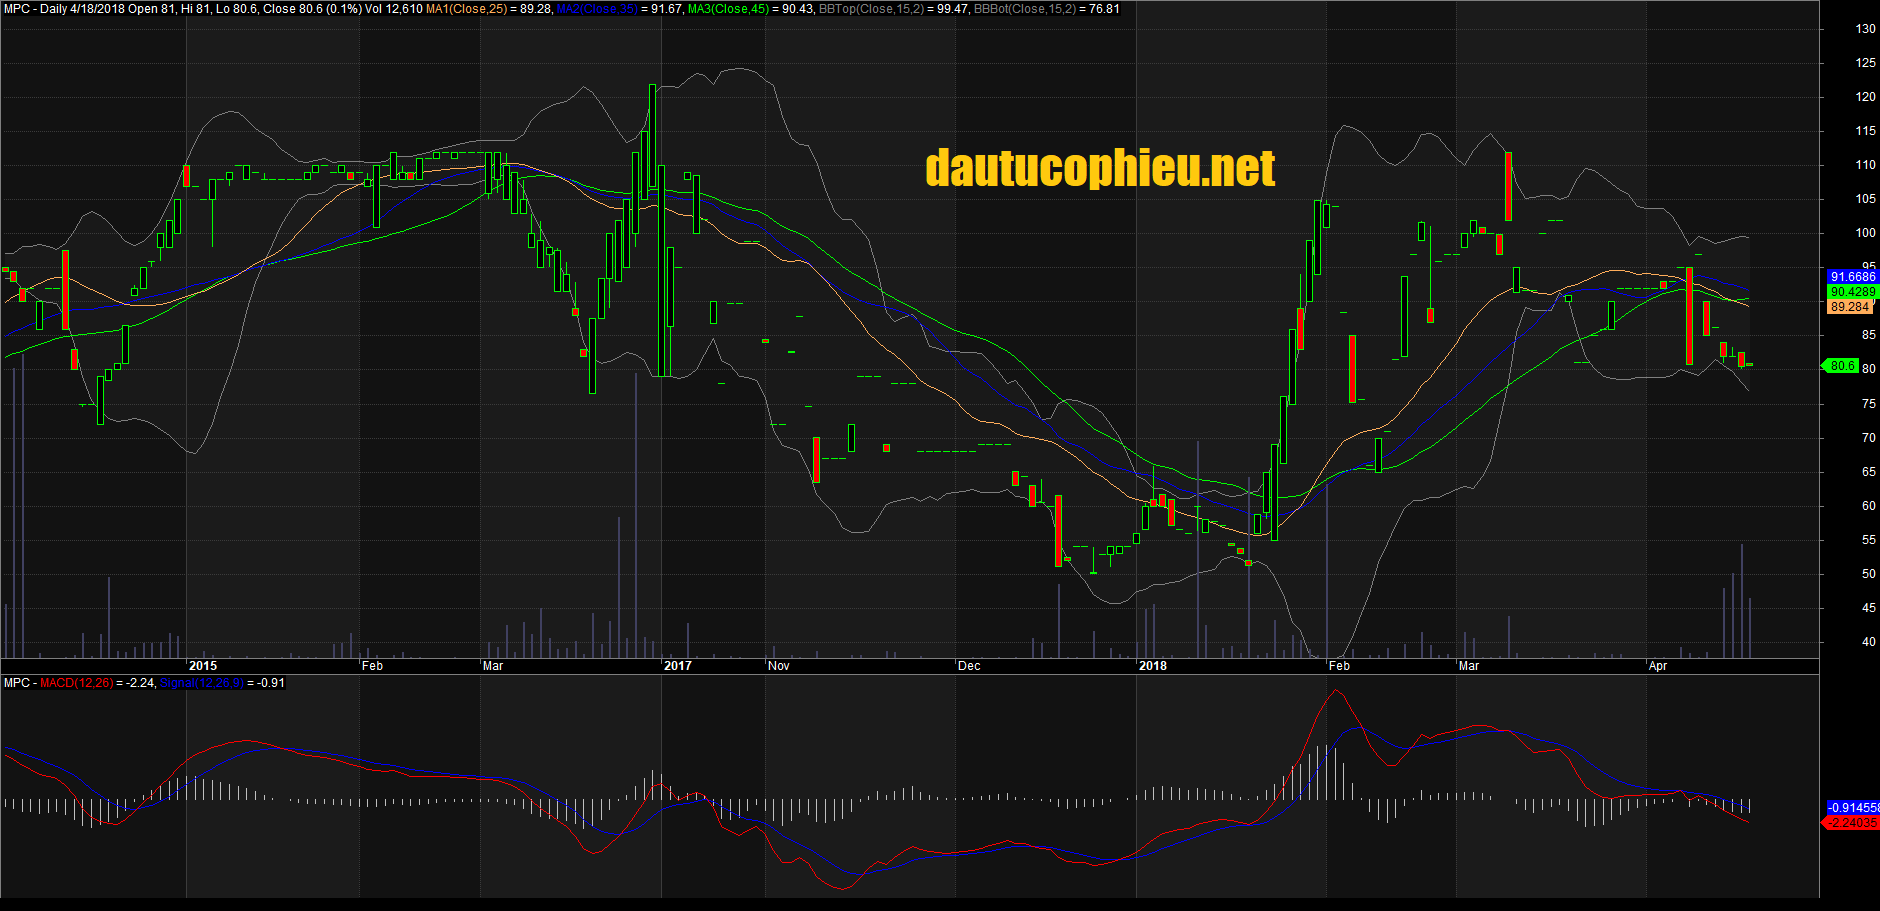
Task: Click the 120 price axis label
Action: [x=1866, y=97]
